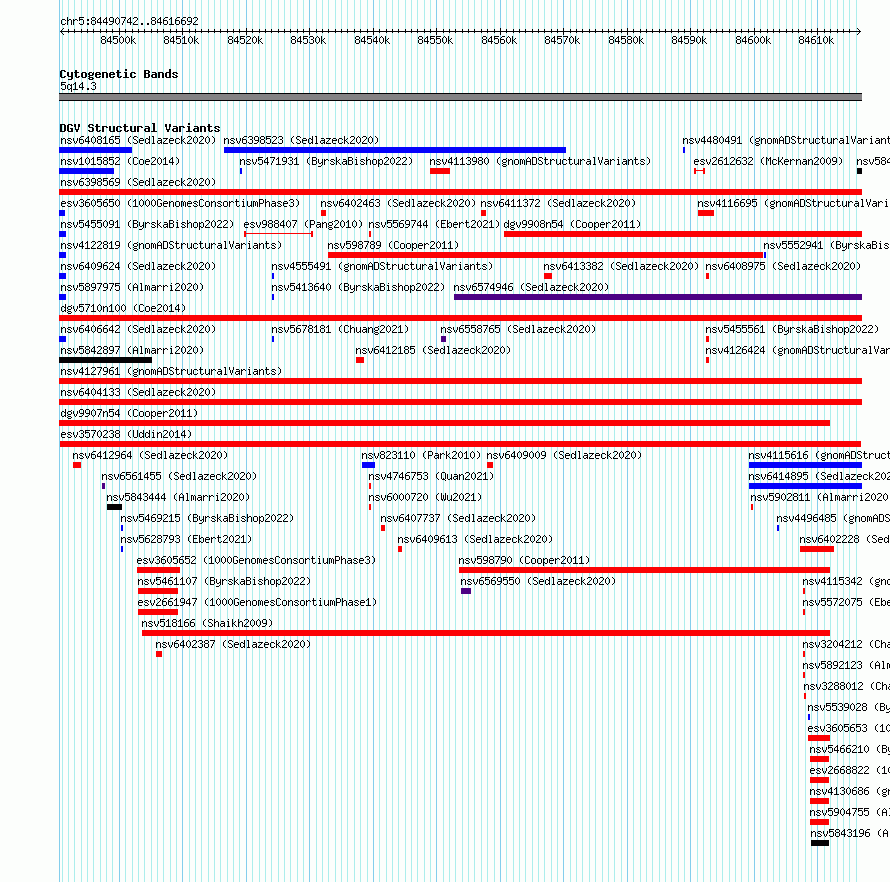Open the long blue nsv6398523 variant label
This screenshot has width=890, height=882.
301,140
